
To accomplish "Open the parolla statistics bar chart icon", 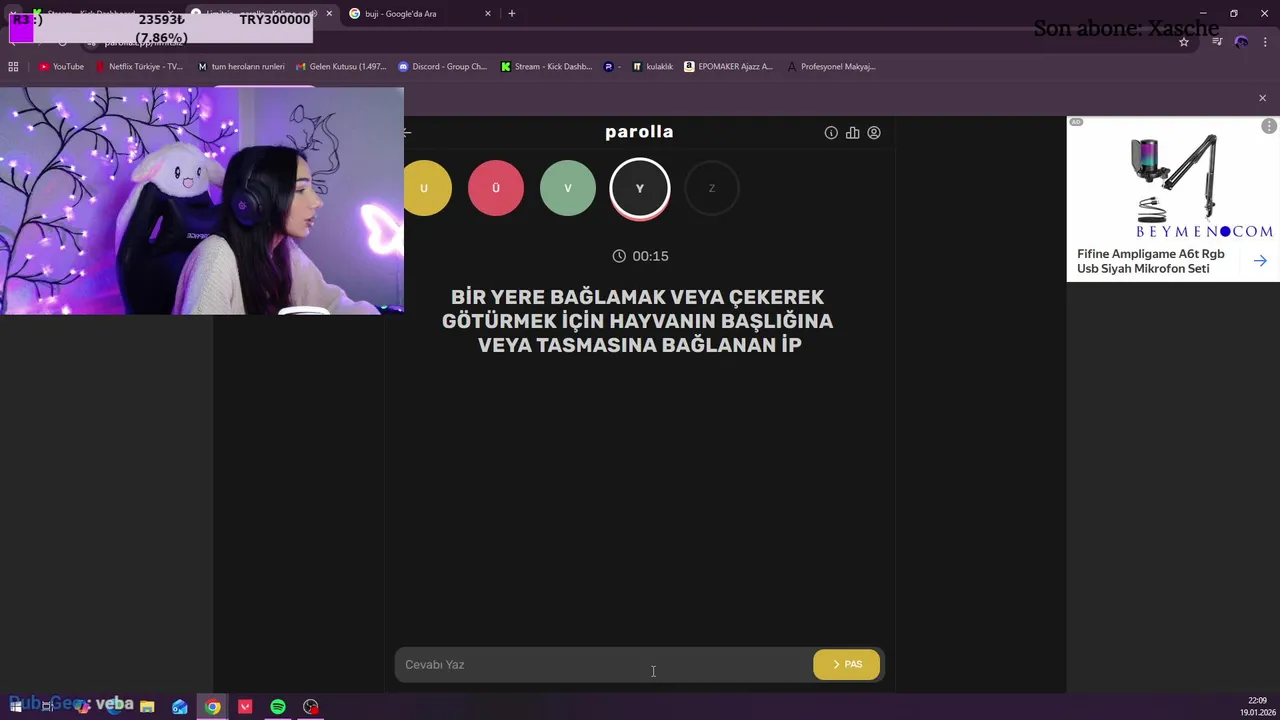I will (x=852, y=132).
